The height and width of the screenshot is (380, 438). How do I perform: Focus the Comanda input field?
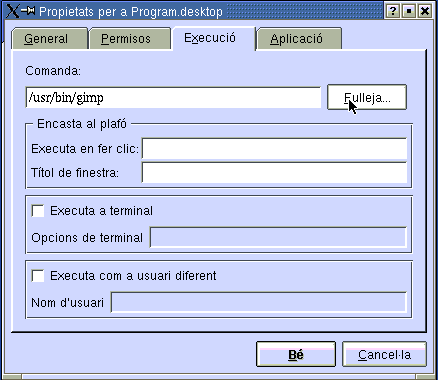173,98
